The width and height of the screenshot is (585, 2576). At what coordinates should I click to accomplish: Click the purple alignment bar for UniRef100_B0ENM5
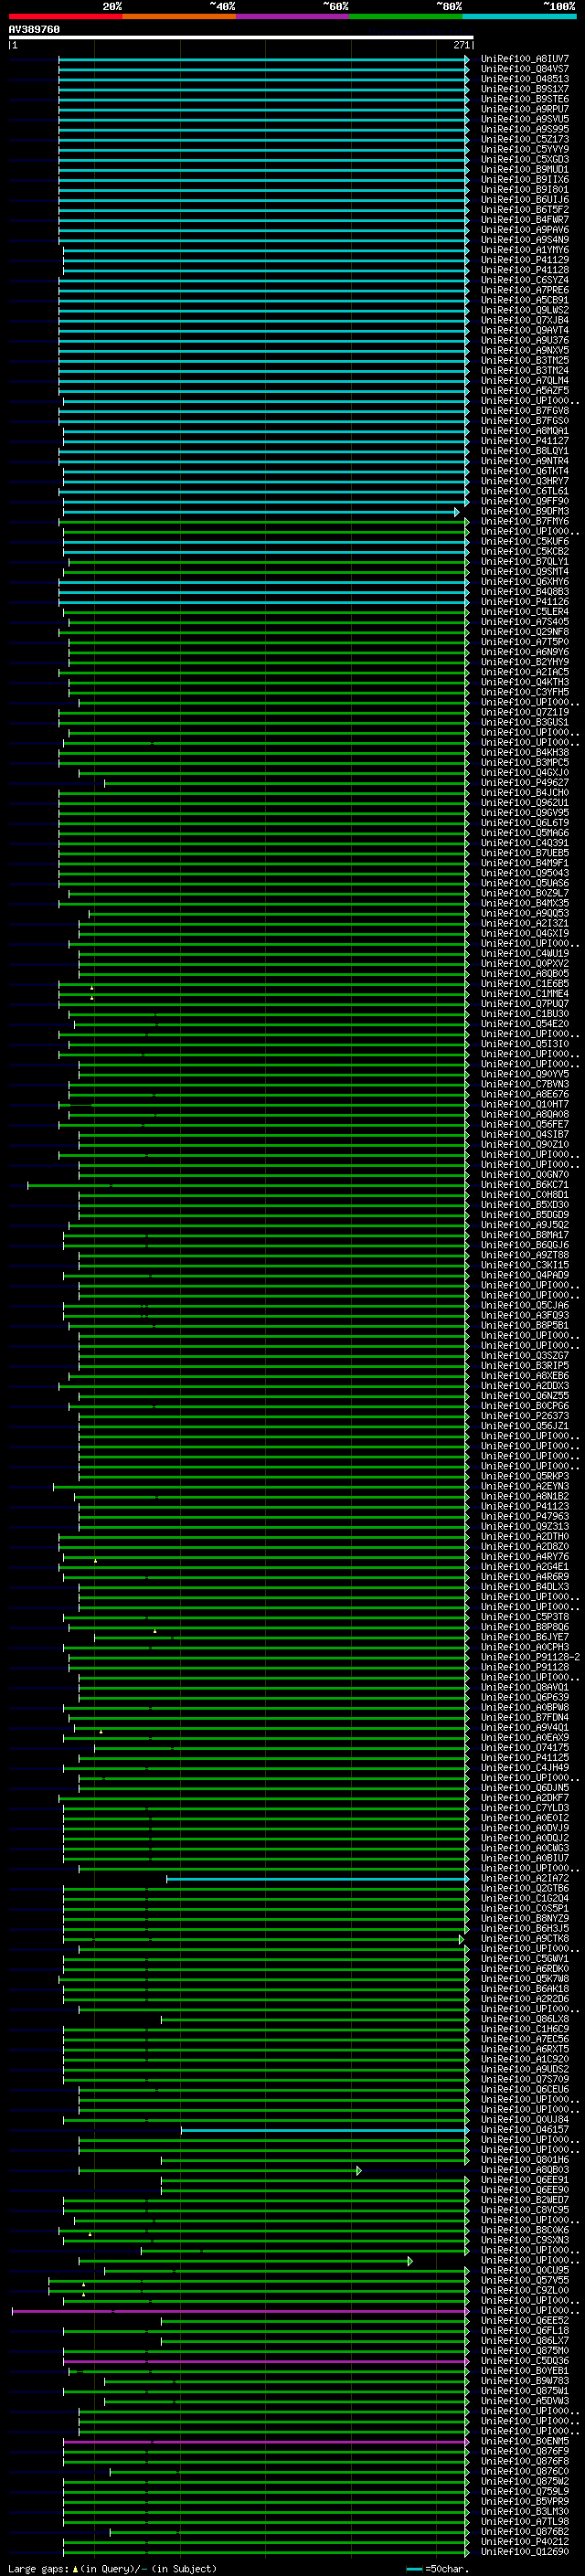265,2442
